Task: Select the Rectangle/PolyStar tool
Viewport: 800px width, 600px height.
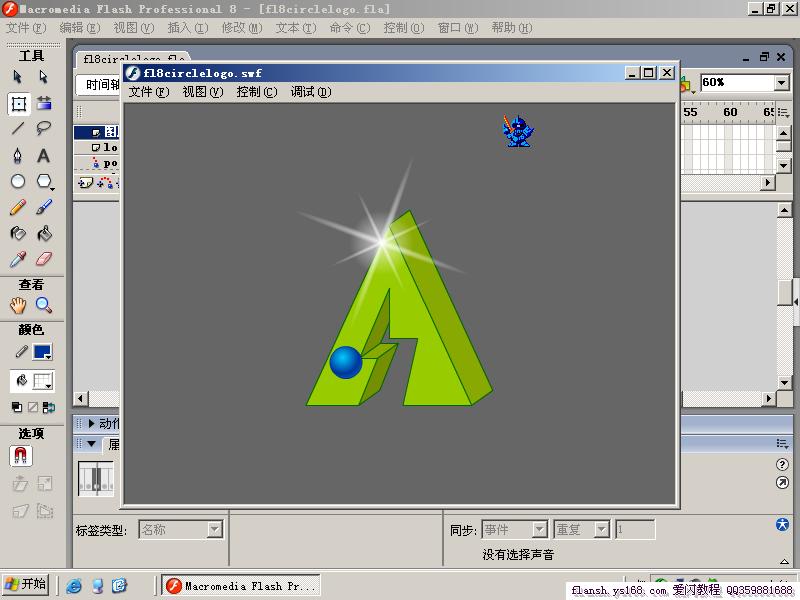Action: tap(45, 182)
